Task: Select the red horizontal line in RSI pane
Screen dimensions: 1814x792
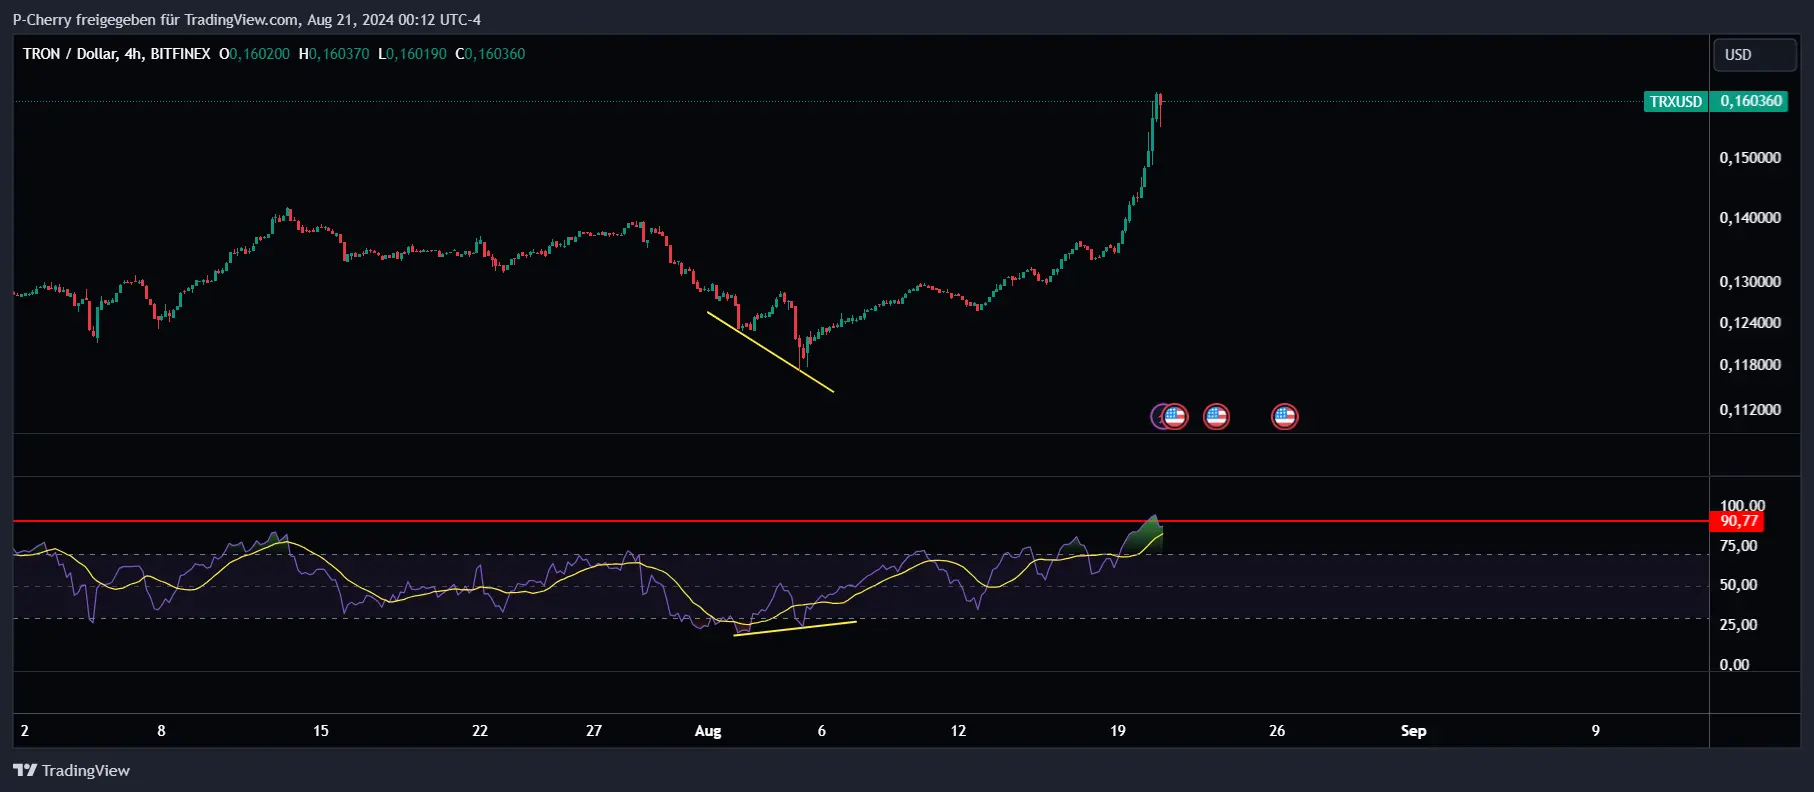Action: pos(860,521)
